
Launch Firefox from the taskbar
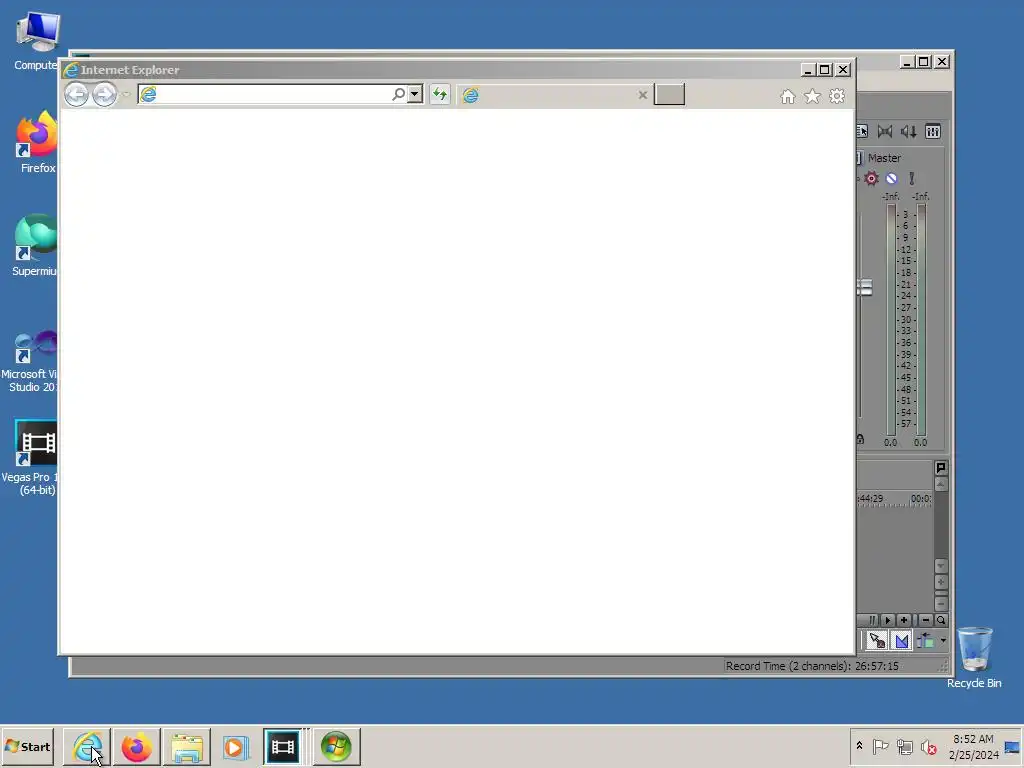pyautogui.click(x=136, y=747)
